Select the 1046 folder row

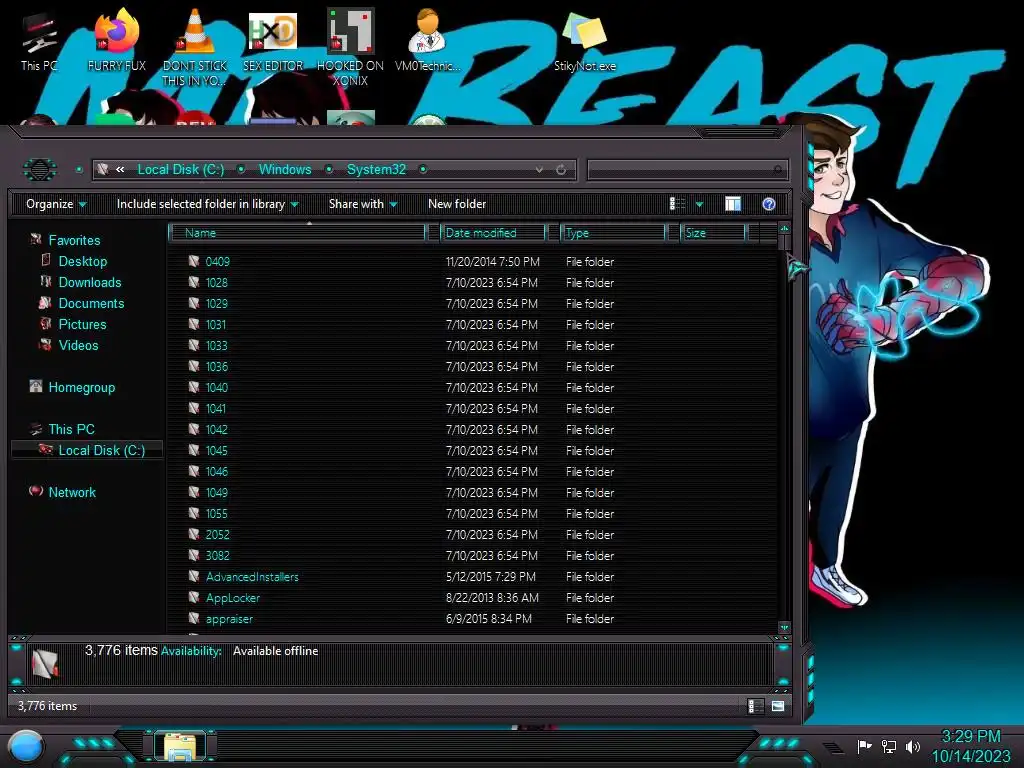[x=473, y=472]
